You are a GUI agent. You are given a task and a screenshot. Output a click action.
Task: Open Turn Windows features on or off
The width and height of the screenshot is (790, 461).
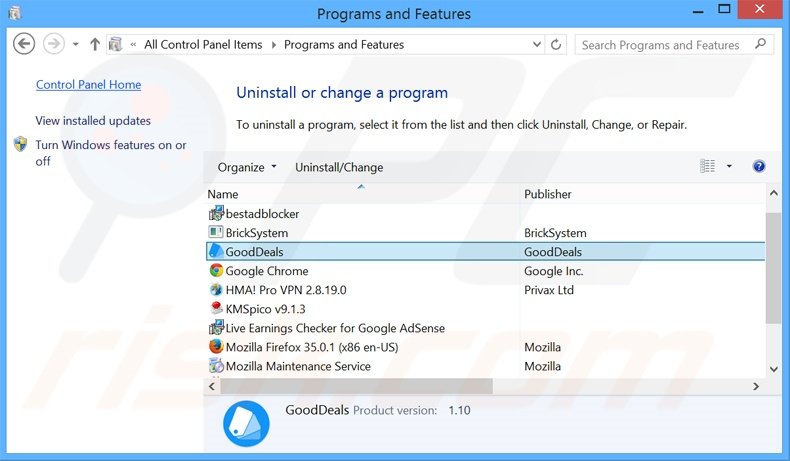[111, 153]
